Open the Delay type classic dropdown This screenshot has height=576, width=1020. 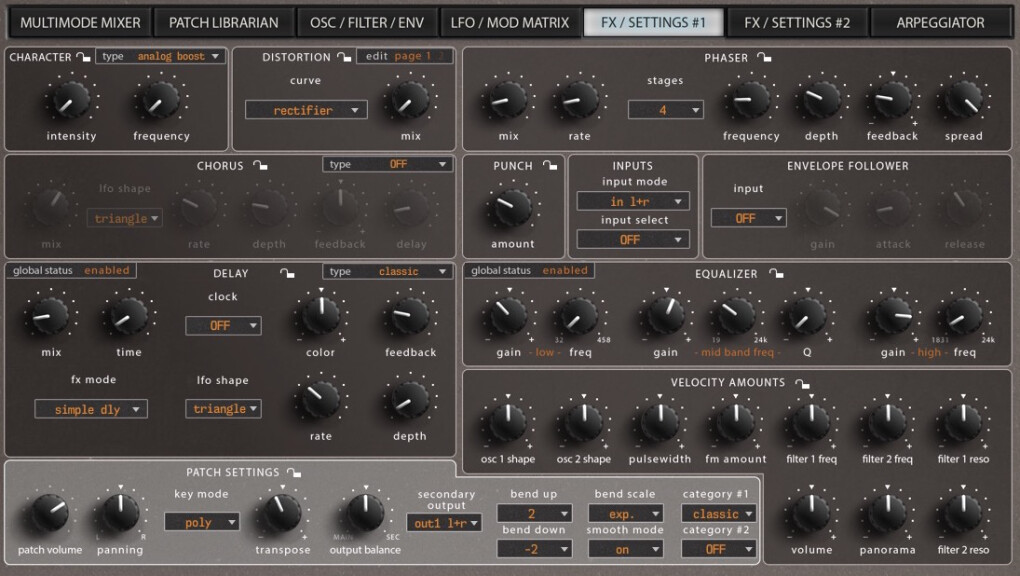tap(387, 271)
